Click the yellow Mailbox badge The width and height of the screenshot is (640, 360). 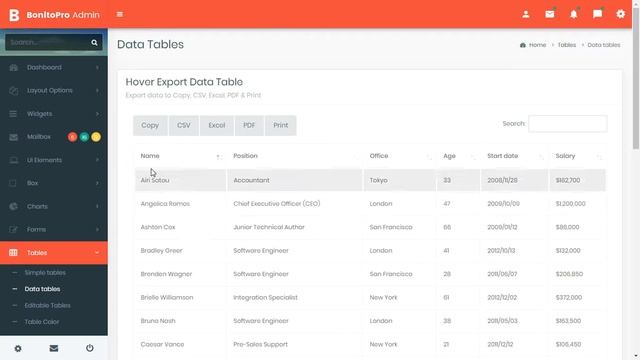coord(96,137)
